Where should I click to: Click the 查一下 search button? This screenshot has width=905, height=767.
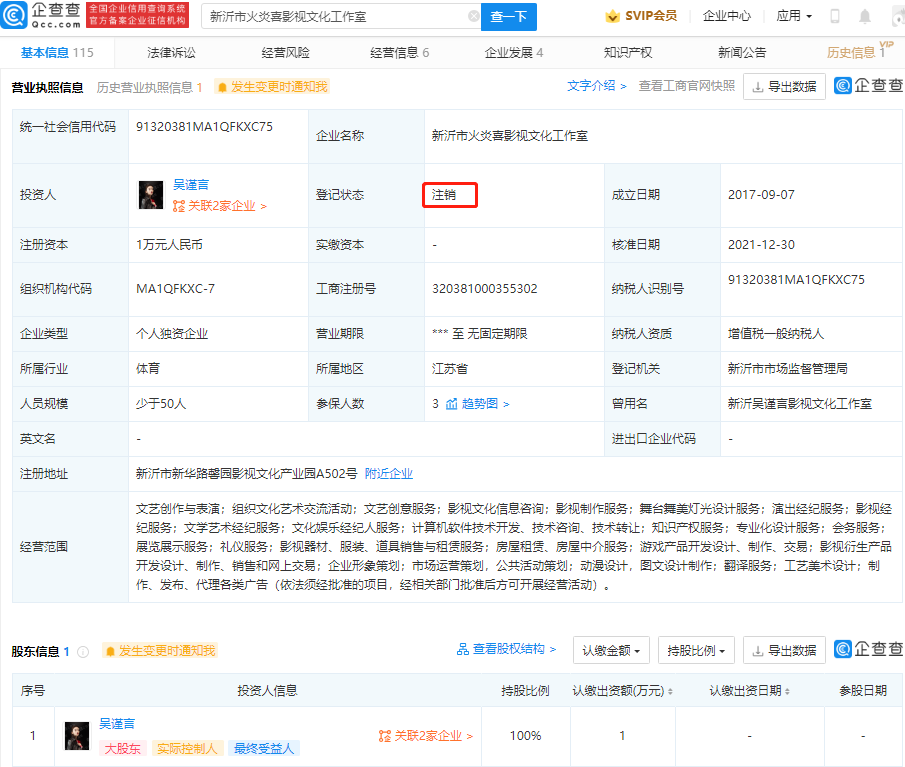point(508,16)
